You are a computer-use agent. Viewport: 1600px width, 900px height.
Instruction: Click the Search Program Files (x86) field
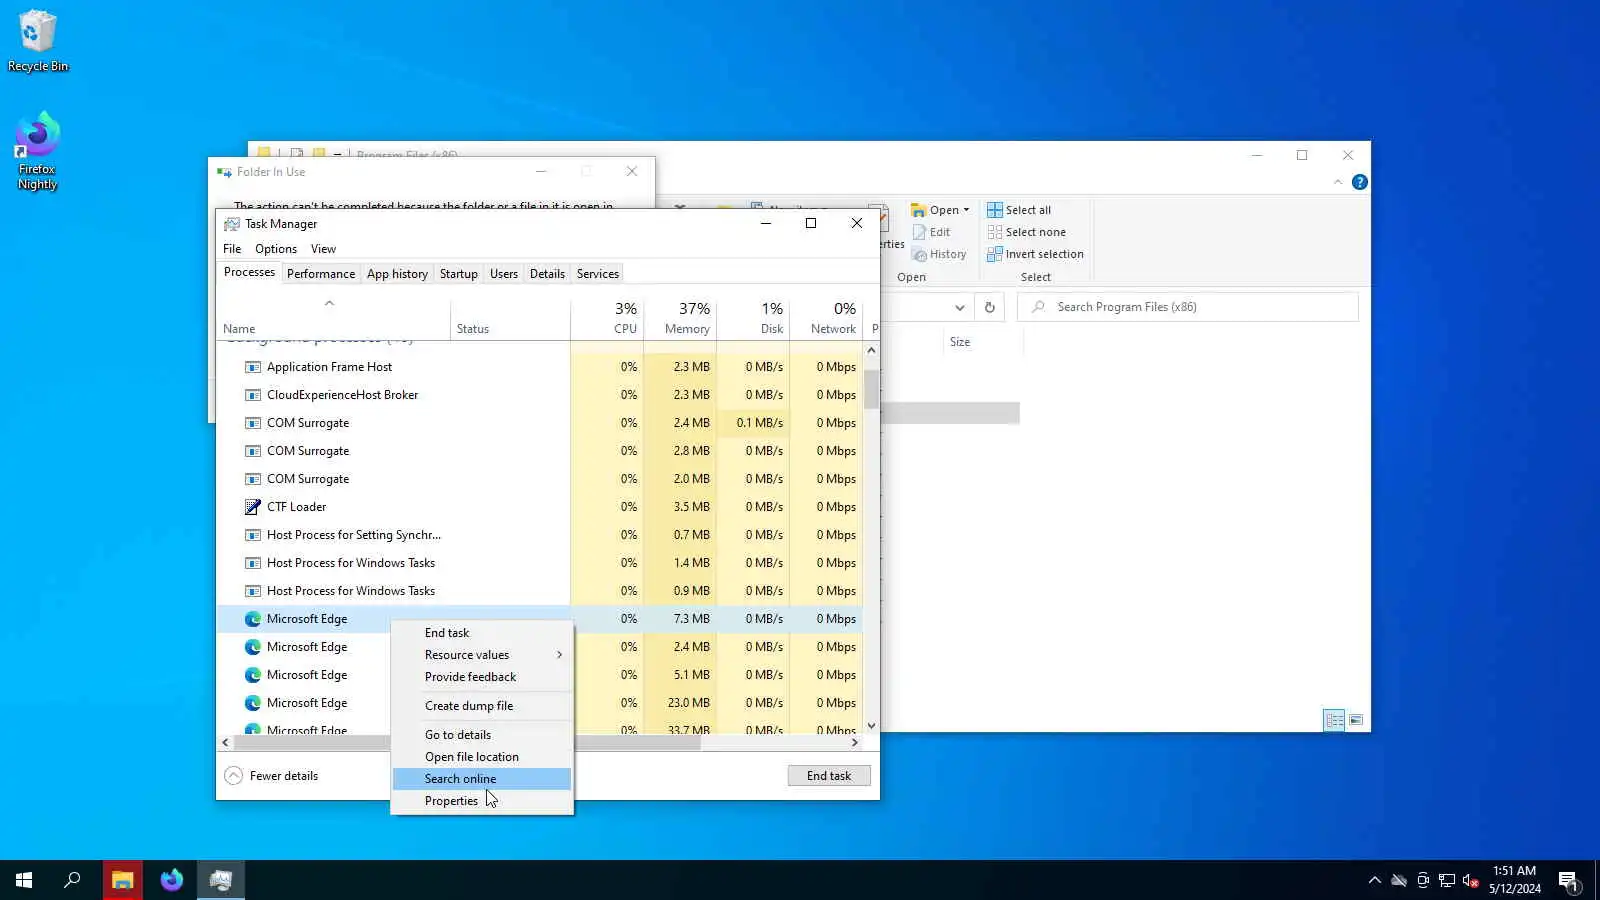[1188, 307]
